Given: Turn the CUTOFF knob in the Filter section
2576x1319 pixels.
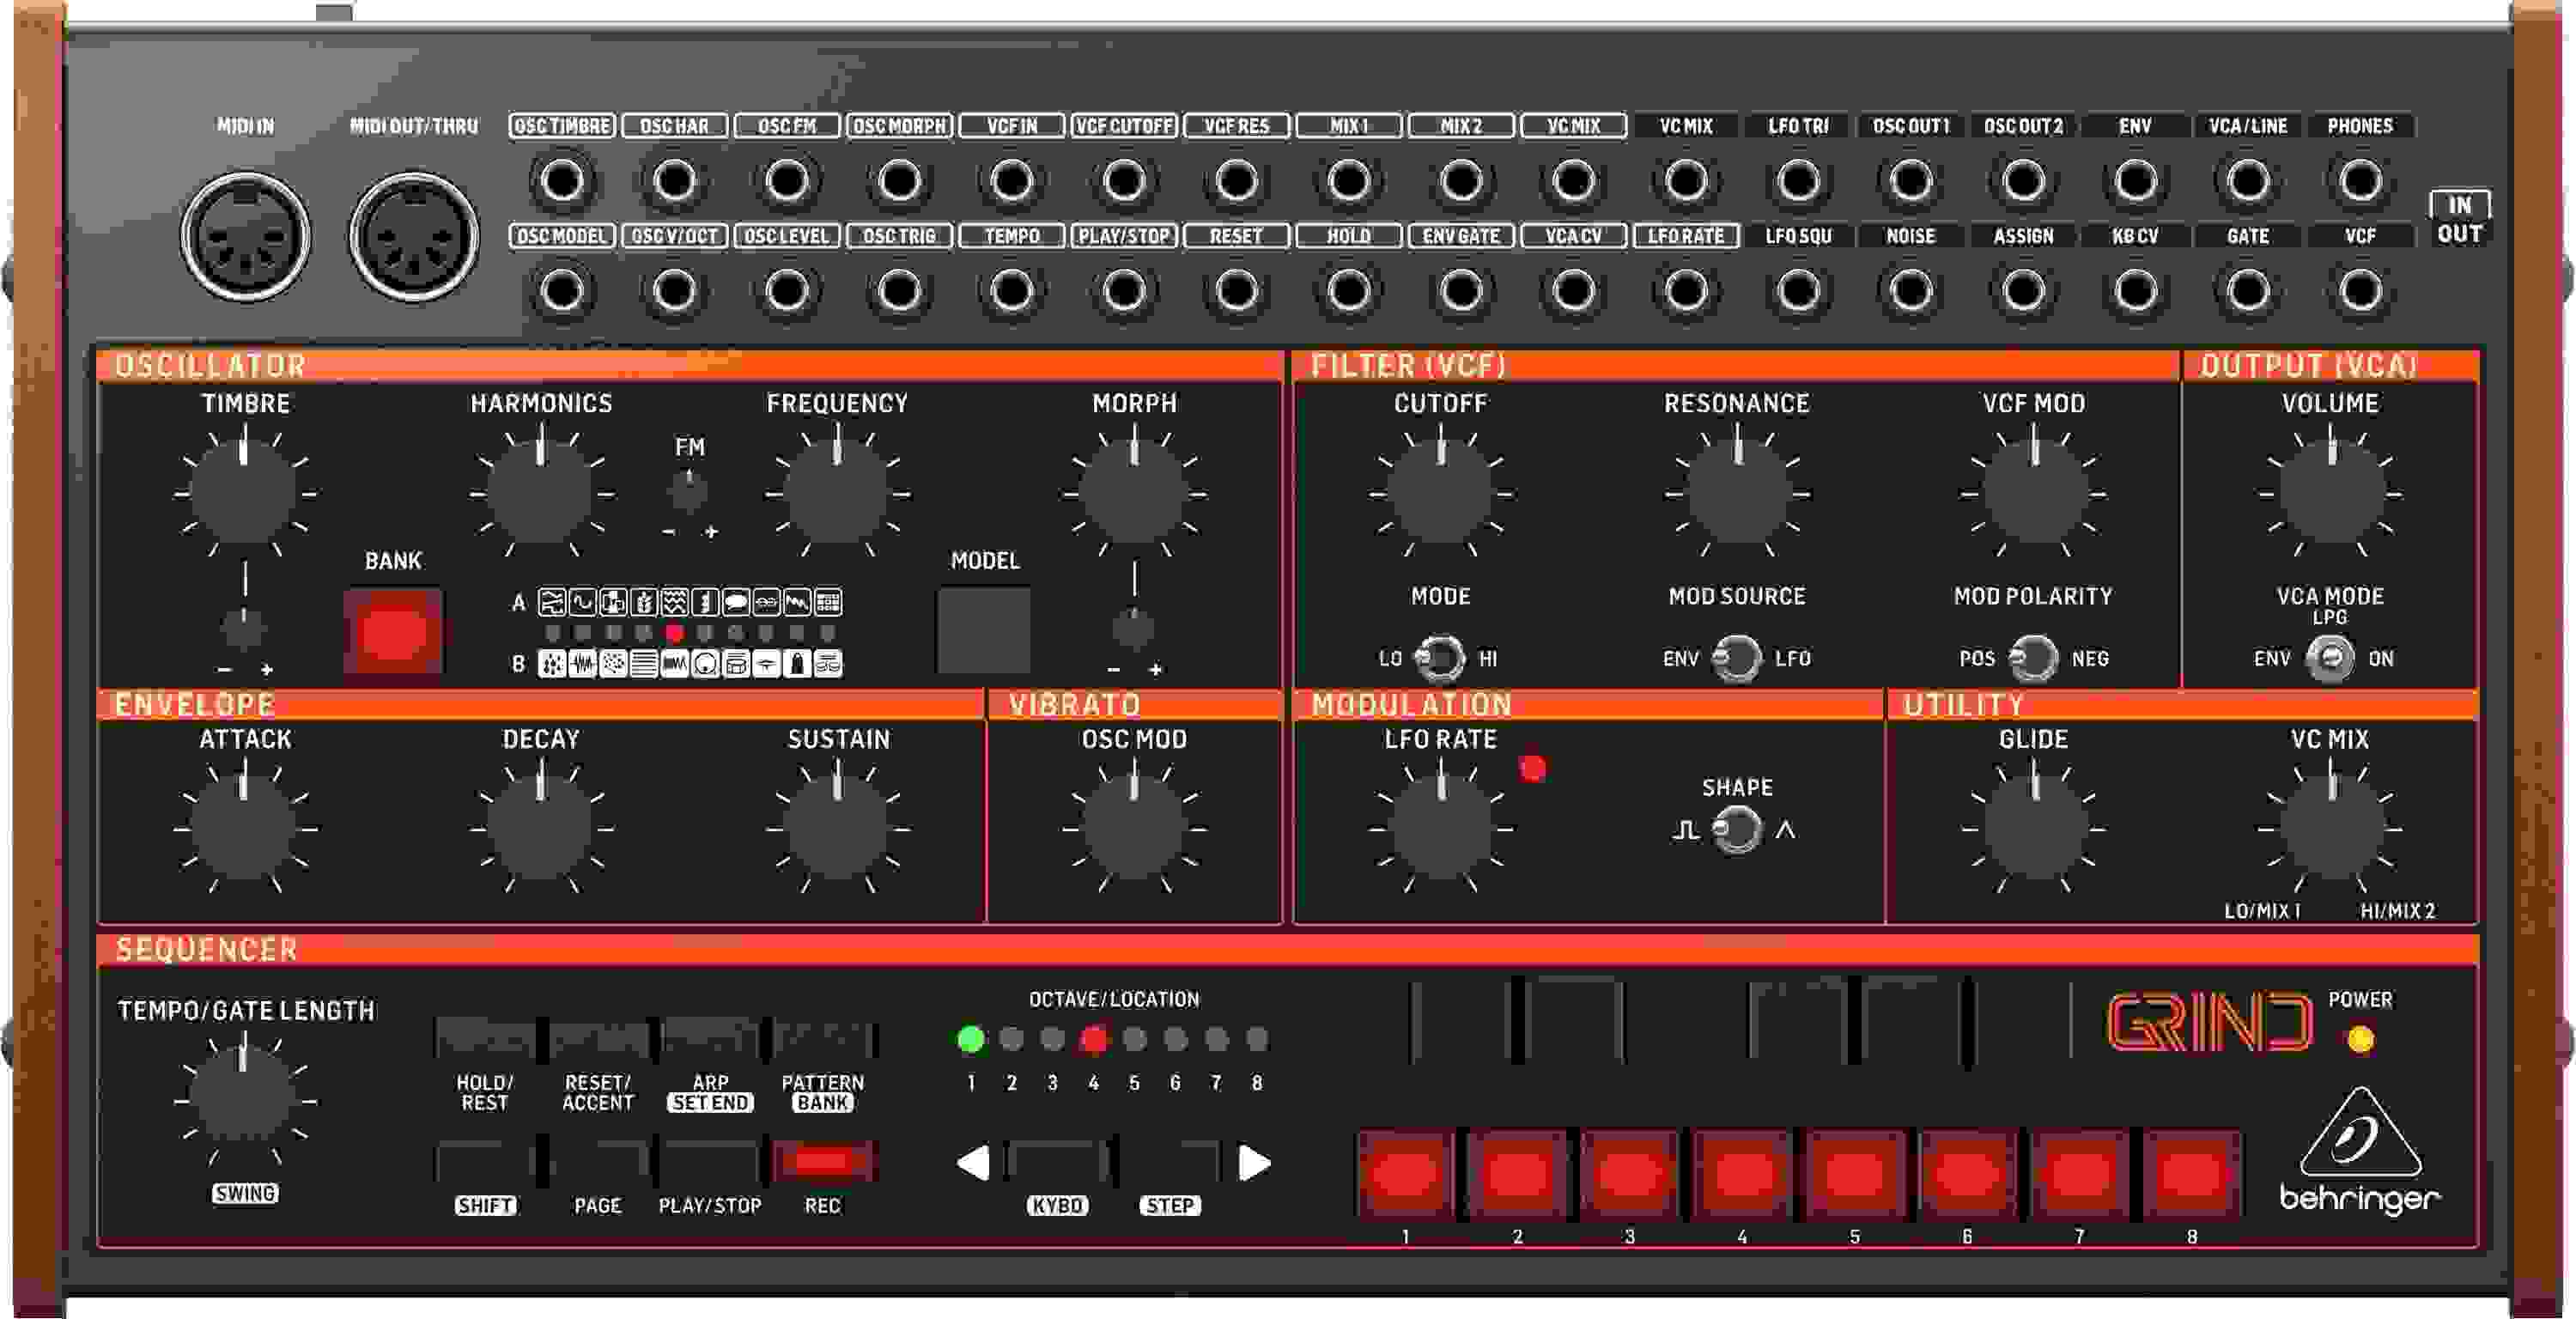Looking at the screenshot, I should pyautogui.click(x=1440, y=492).
